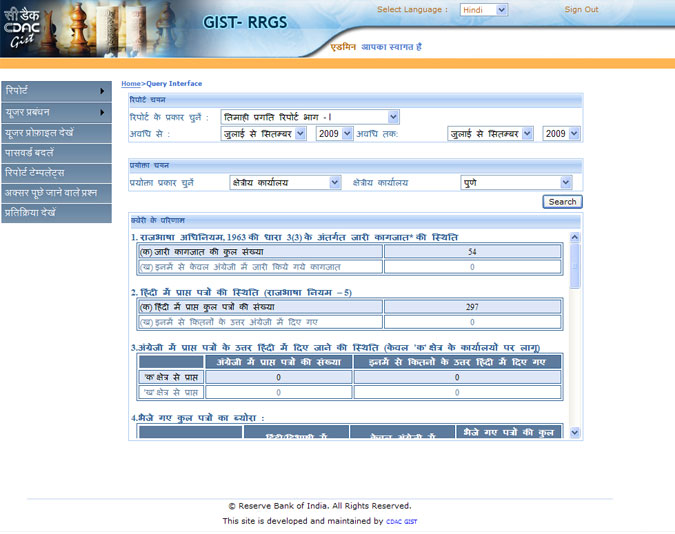Expand the रिपोर्ट sidebar submenu arrow
Viewport: 675px width, 534px height.
tap(102, 91)
